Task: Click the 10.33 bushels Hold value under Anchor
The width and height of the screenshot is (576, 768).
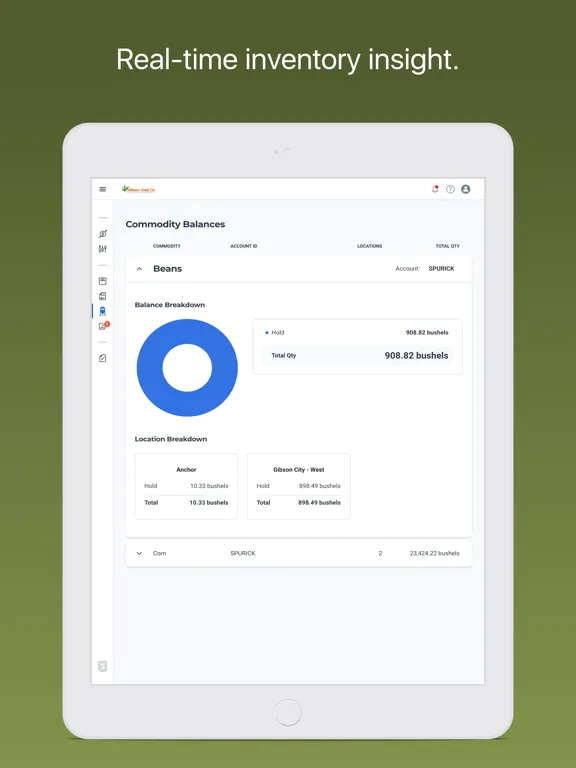Action: [x=209, y=486]
